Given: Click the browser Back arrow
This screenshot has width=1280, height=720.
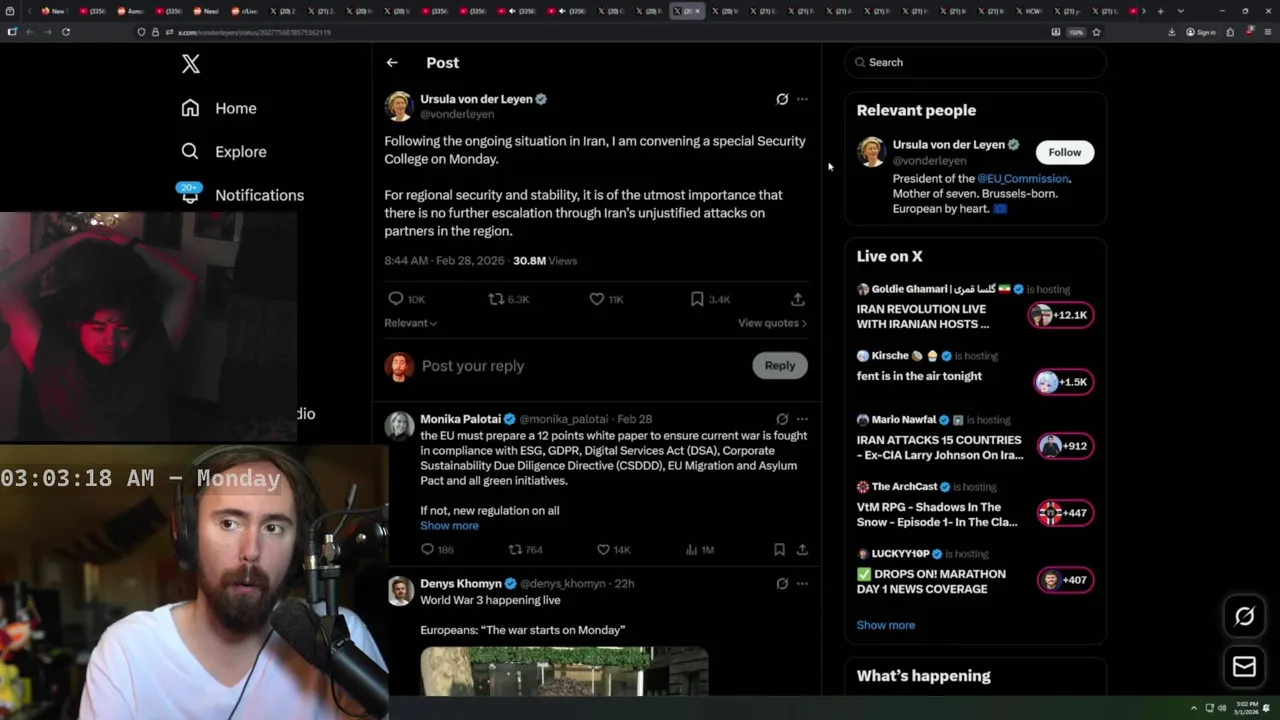Looking at the screenshot, I should point(29,32).
